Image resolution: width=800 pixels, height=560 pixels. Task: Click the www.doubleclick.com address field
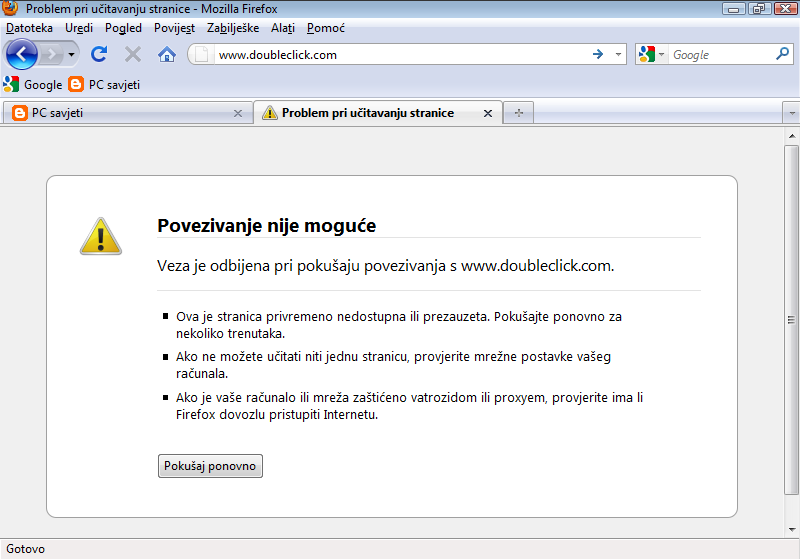pos(401,55)
